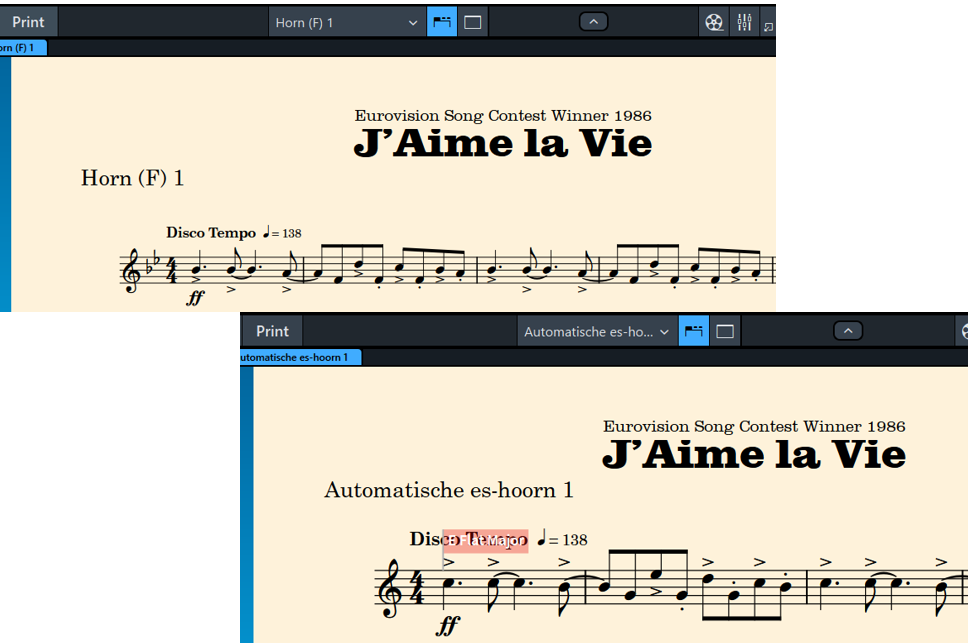Select the two-flat key signature in the Horn score

[152, 263]
